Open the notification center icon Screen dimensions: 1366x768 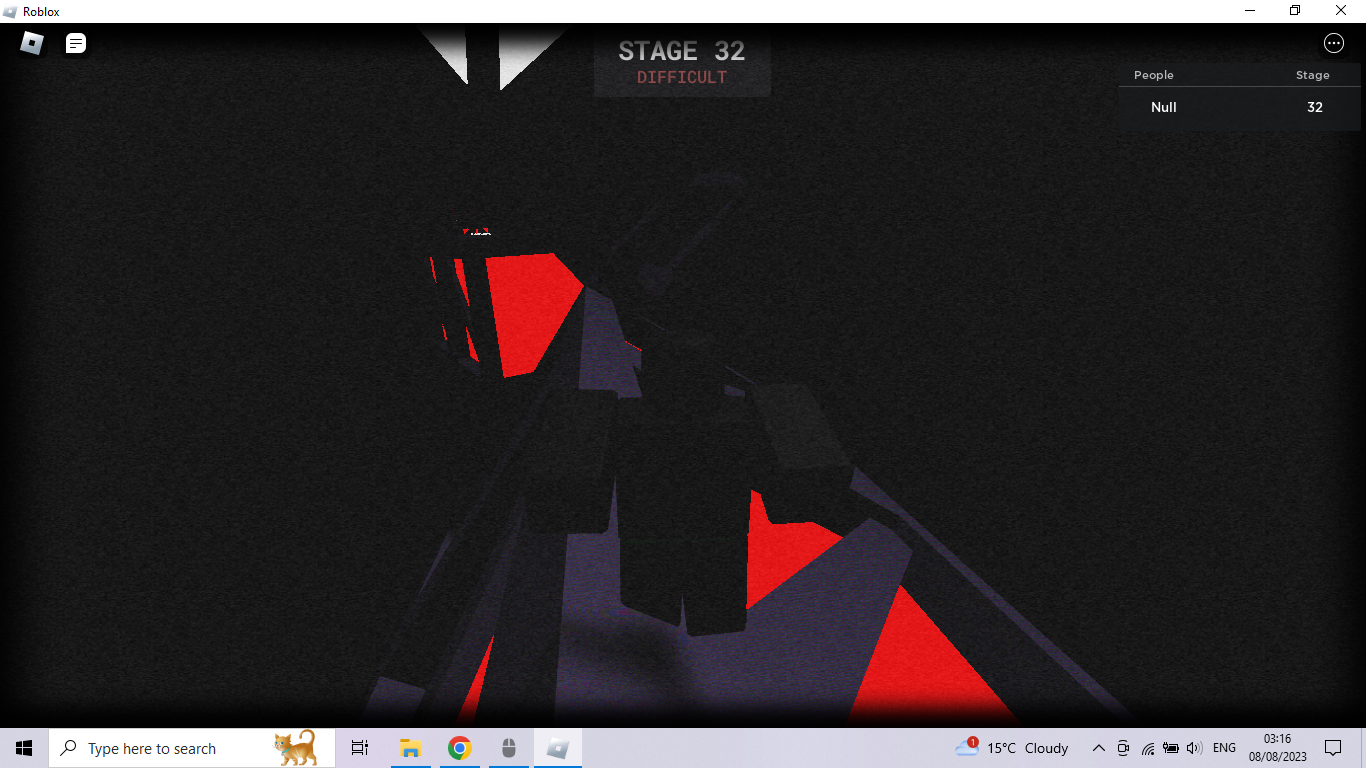(1333, 748)
